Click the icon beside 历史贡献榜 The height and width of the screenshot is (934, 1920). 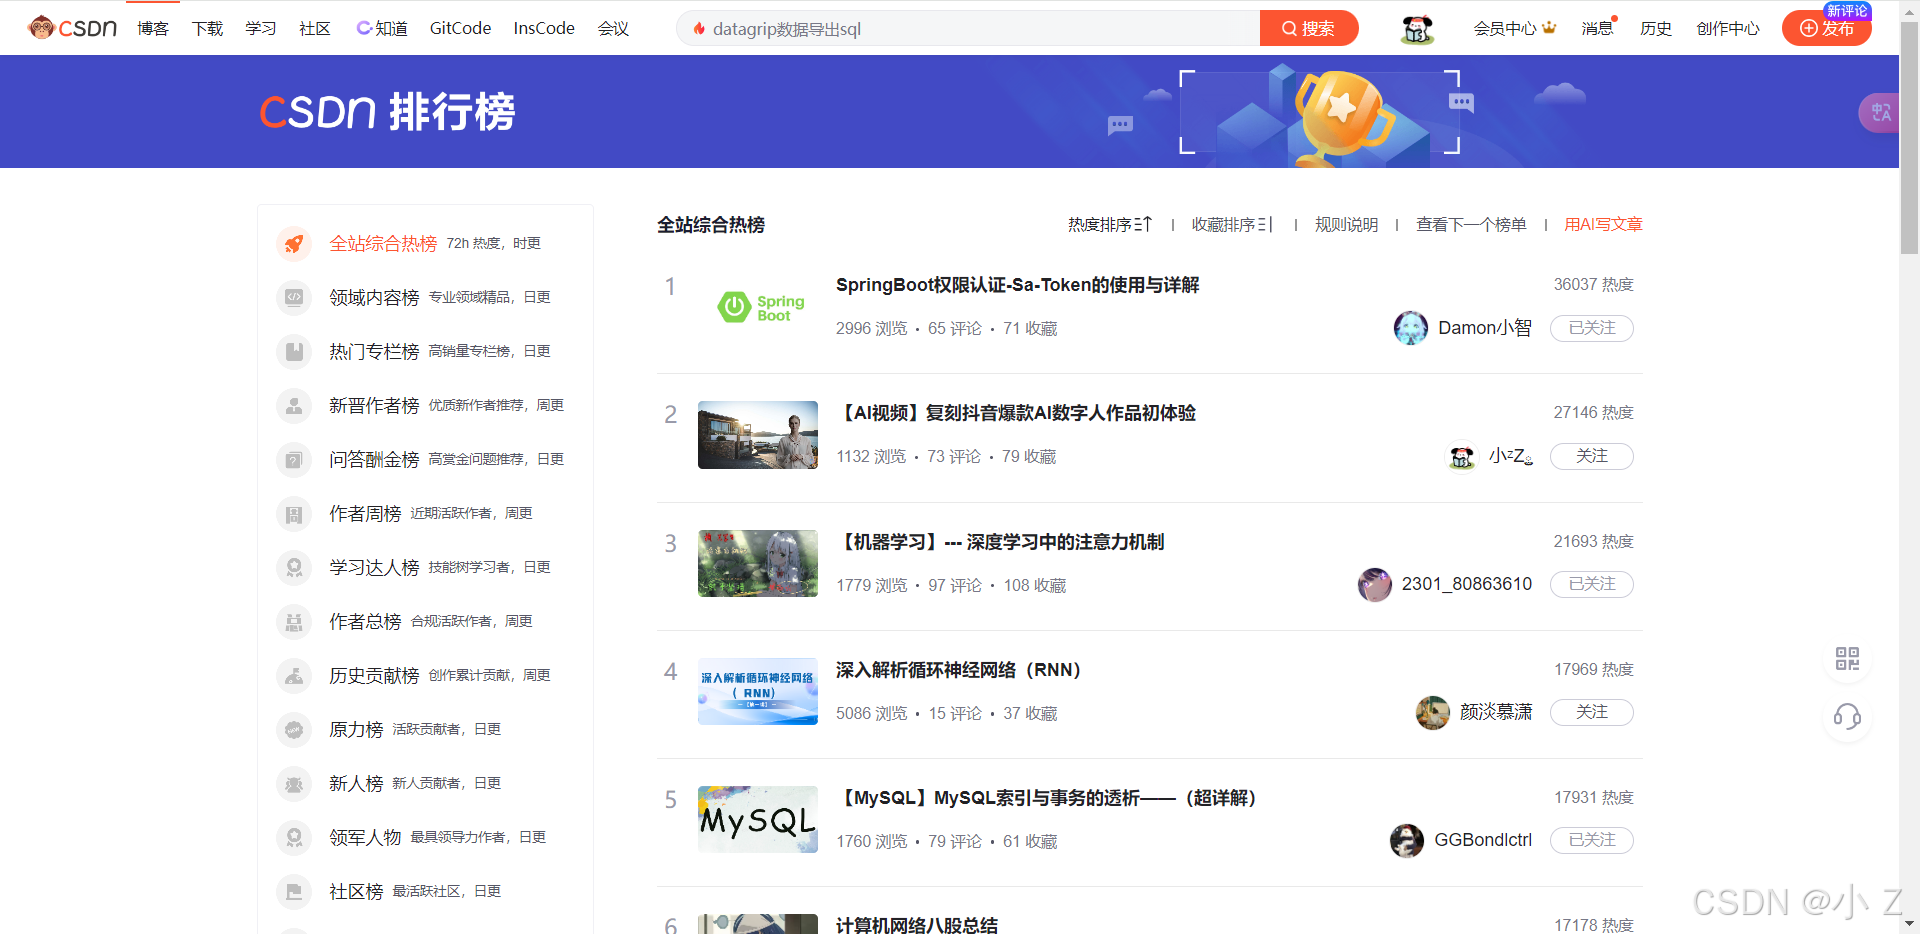pyautogui.click(x=294, y=675)
